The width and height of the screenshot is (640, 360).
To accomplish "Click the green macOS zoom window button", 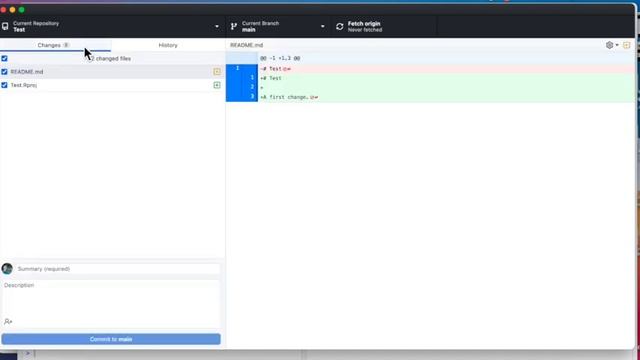I will coord(22,9).
